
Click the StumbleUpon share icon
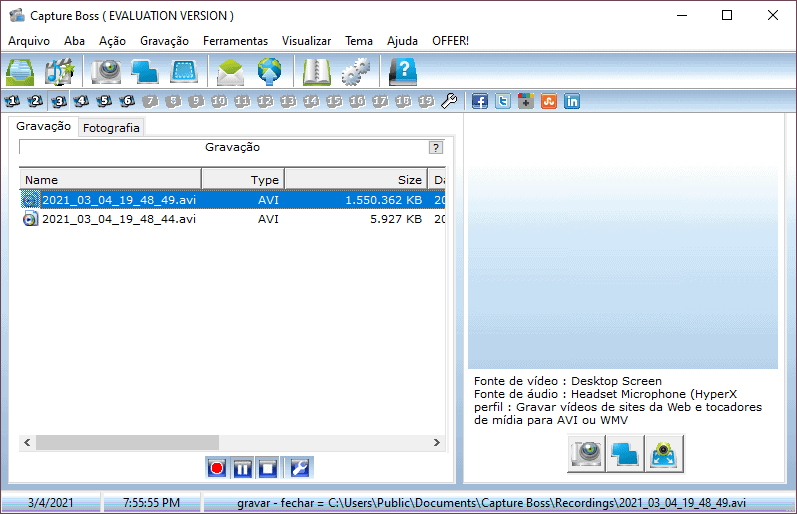coord(549,101)
